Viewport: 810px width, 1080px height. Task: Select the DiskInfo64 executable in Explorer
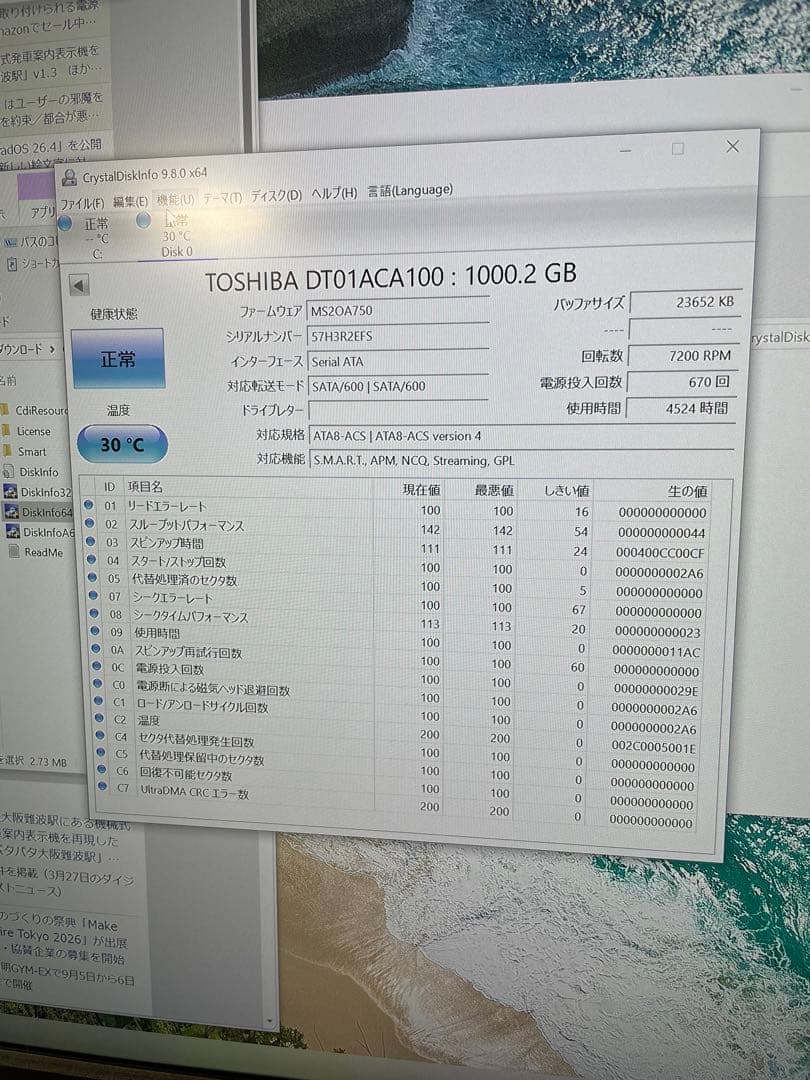pyautogui.click(x=39, y=512)
